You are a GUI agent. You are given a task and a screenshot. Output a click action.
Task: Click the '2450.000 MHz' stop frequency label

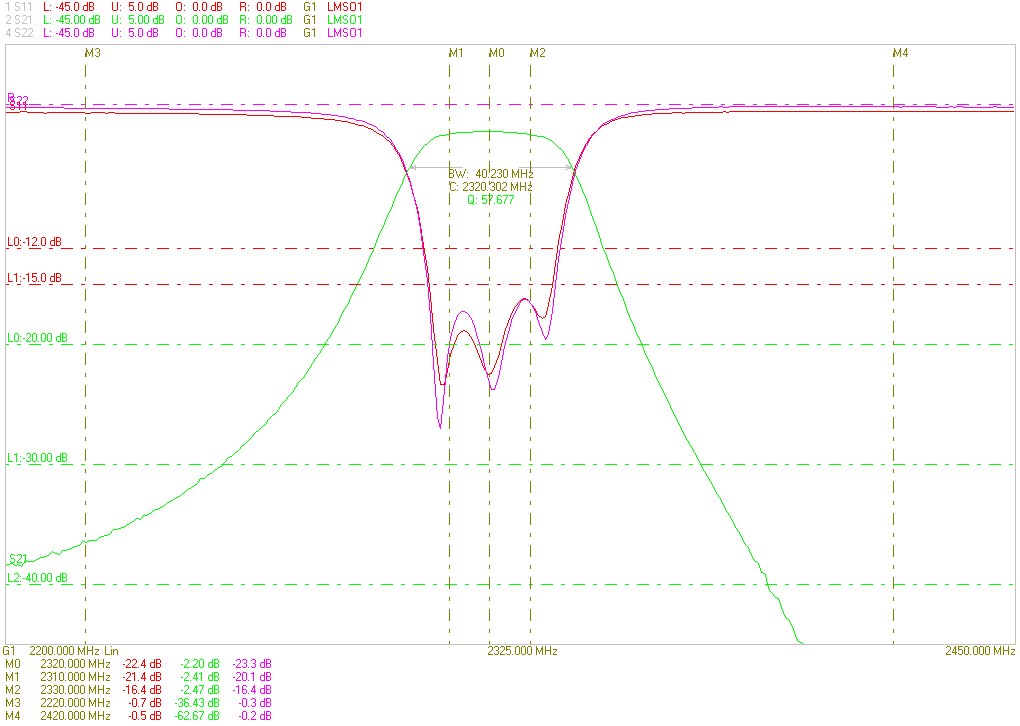(980, 651)
